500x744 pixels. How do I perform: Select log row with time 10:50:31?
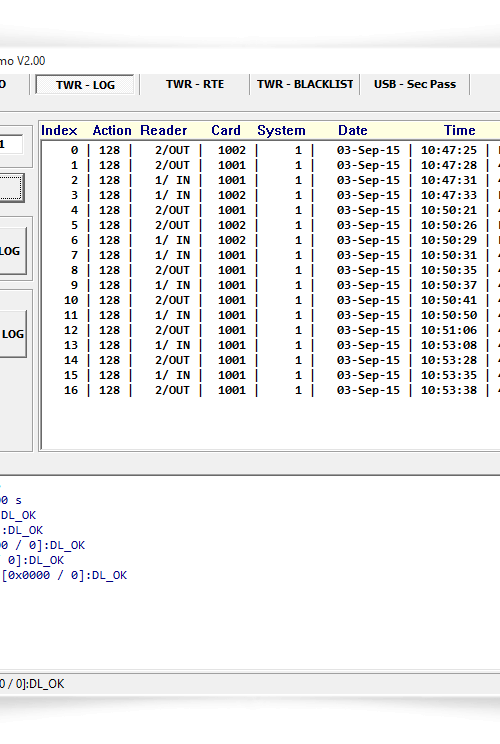pyautogui.click(x=271, y=255)
